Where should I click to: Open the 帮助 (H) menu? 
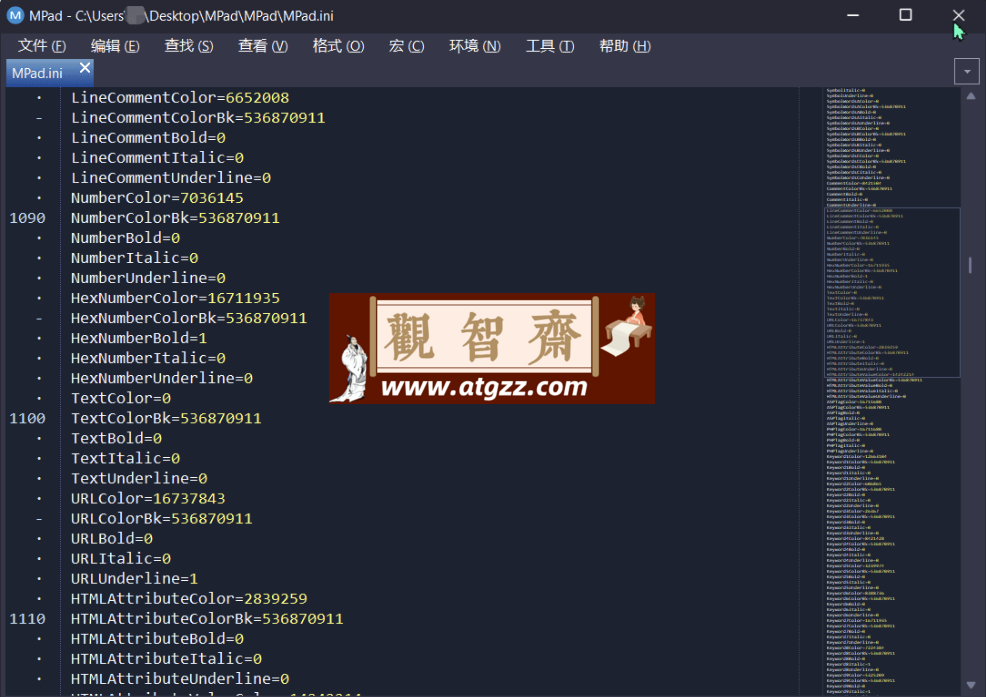point(624,46)
